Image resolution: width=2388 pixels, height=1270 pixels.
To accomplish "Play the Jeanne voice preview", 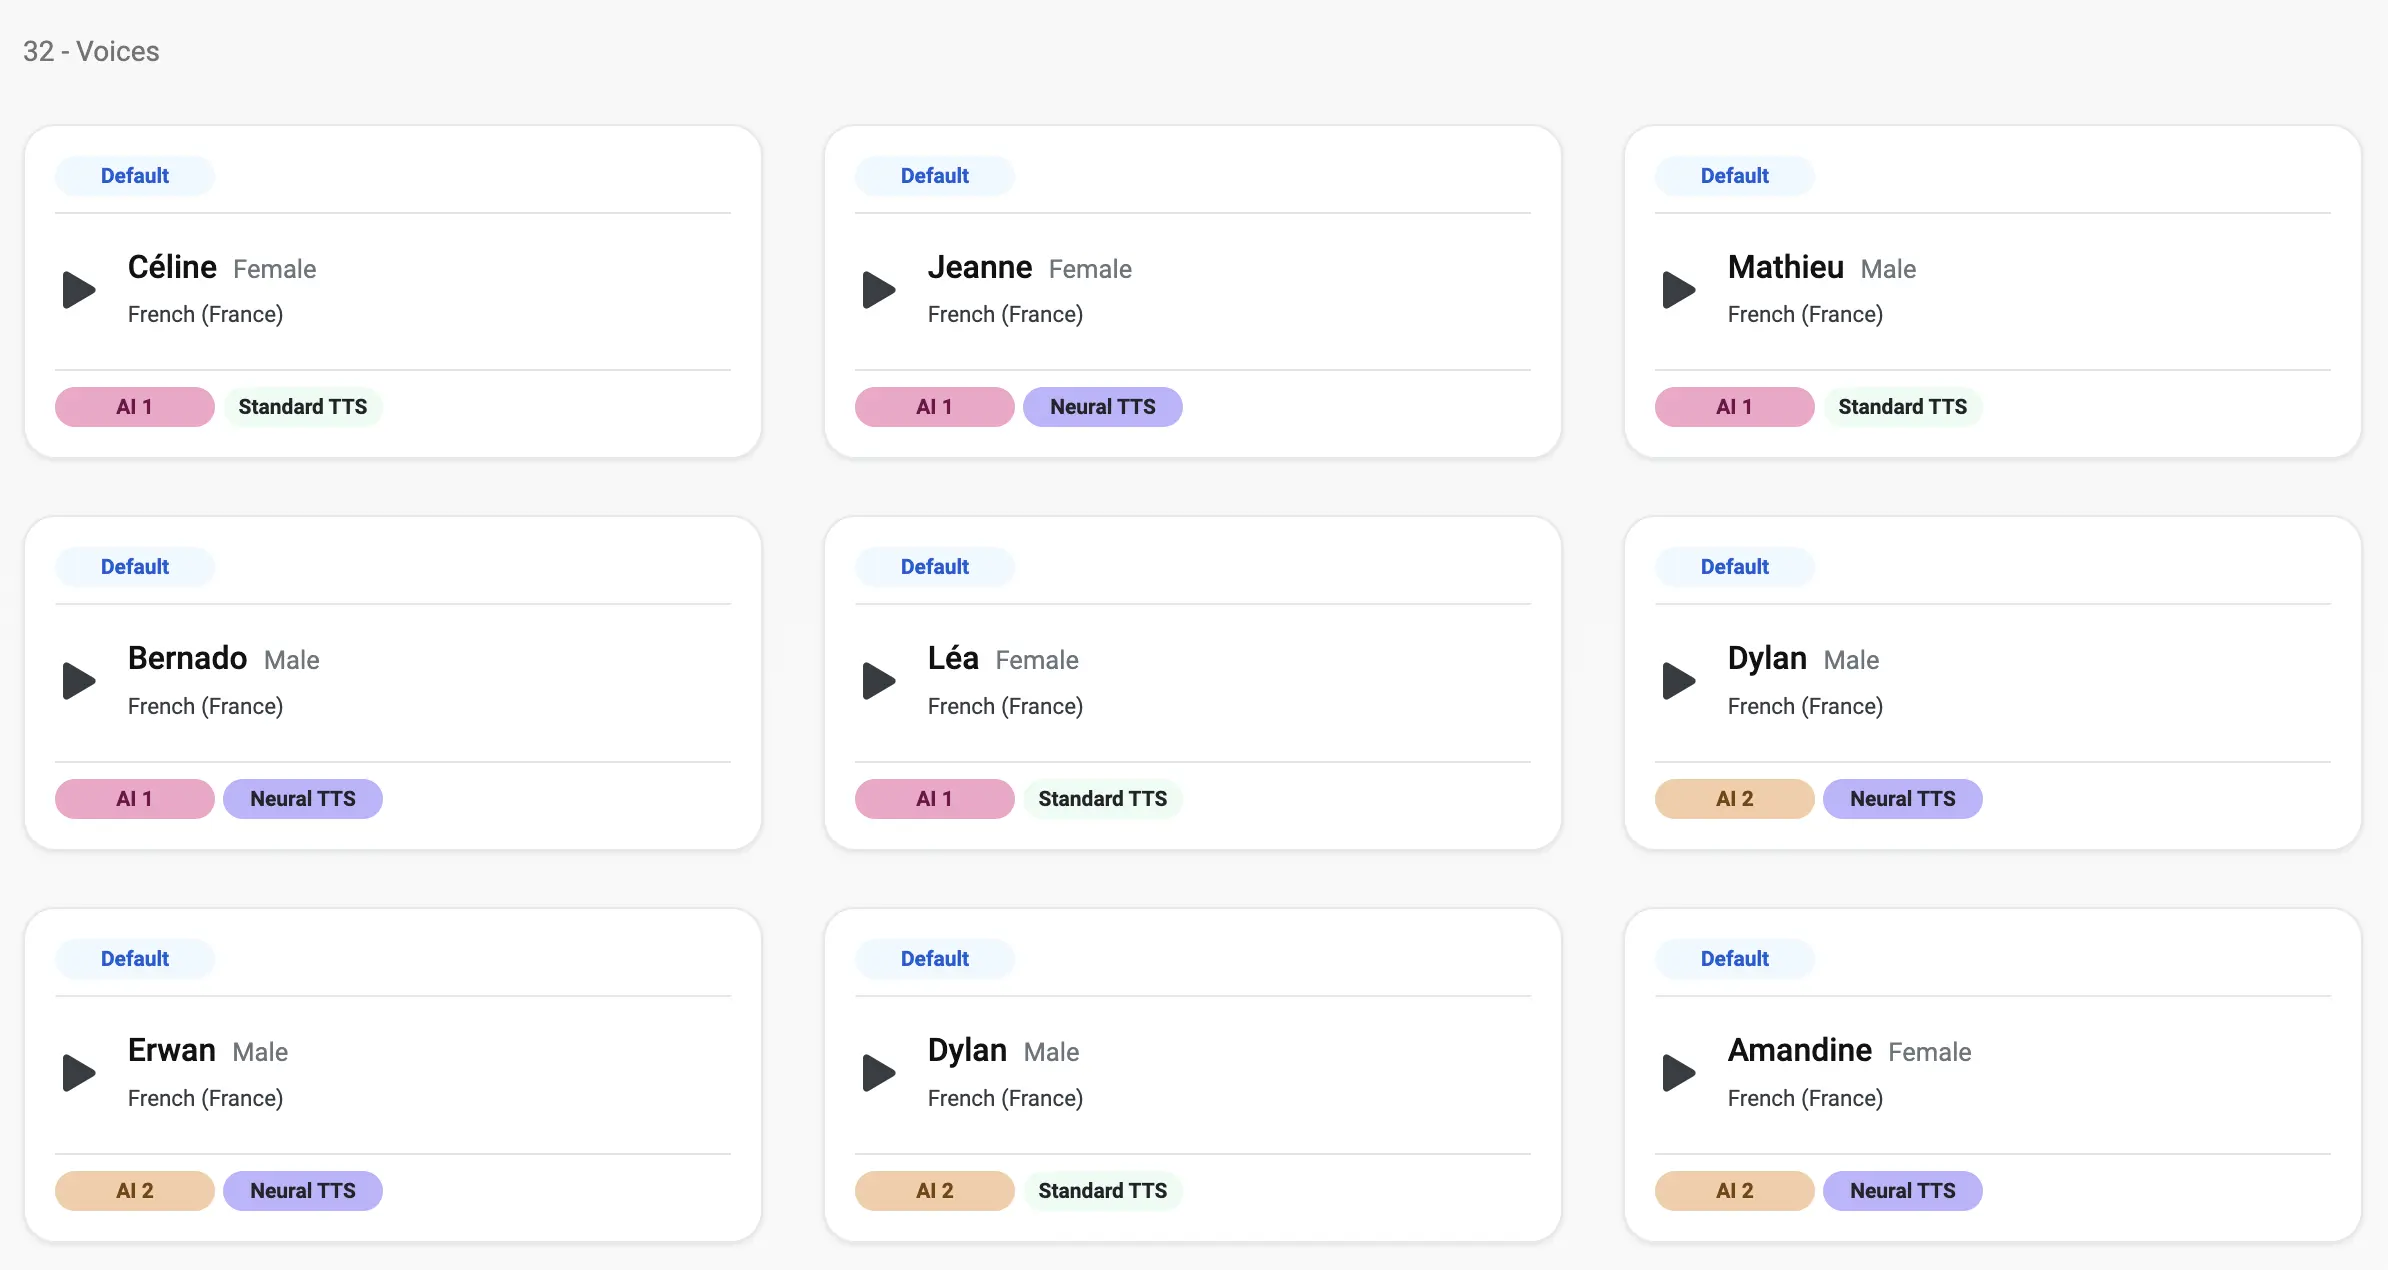I will 879,290.
